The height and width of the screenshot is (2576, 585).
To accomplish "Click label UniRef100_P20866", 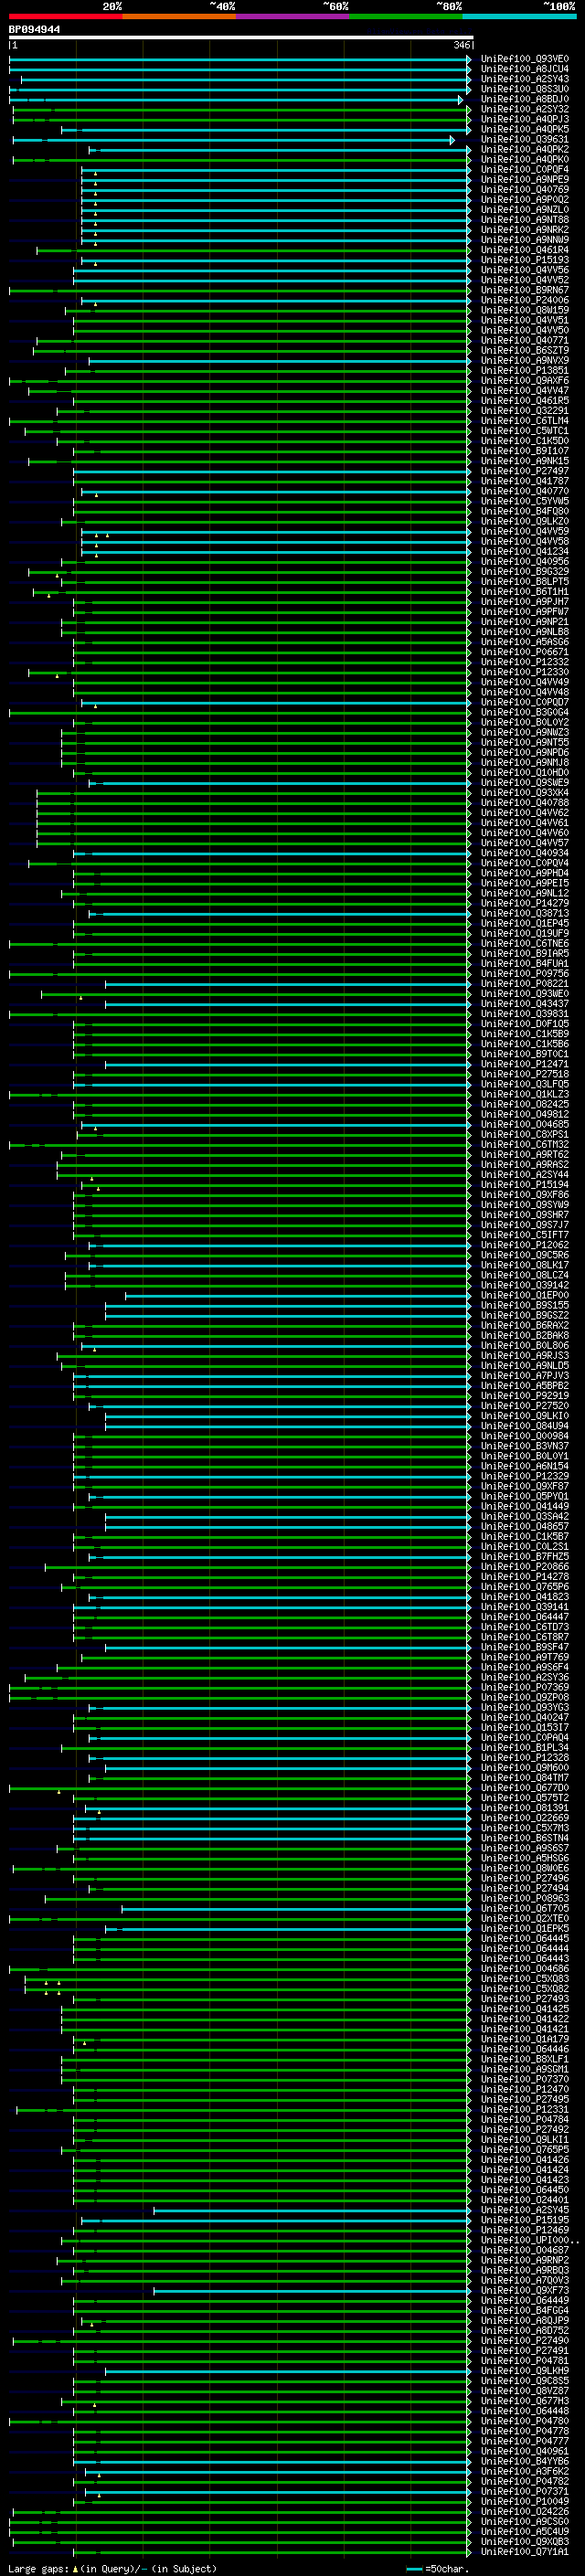I will pos(525,1567).
